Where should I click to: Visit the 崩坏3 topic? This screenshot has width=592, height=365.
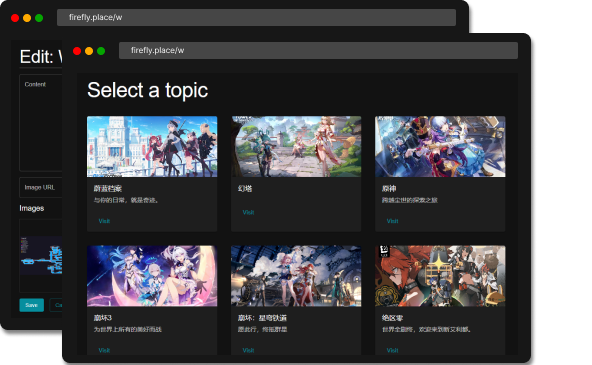[104, 350]
